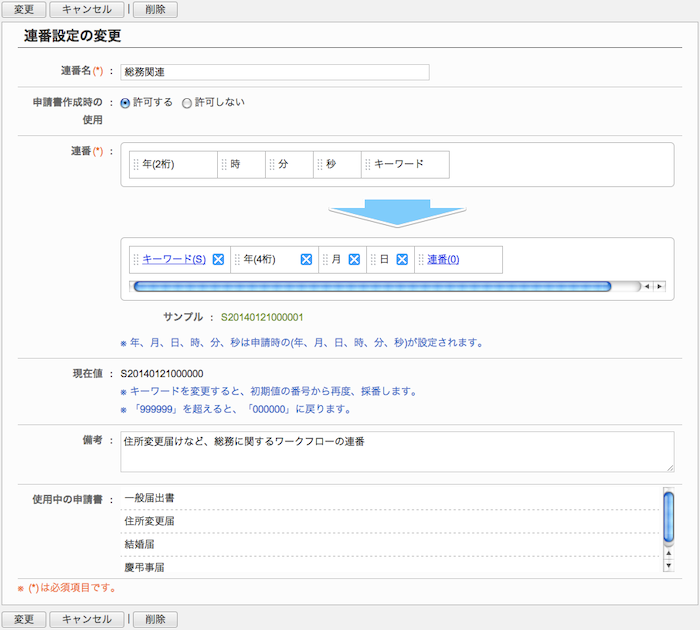Click the 住所変更届 list row
Viewport: 700px width, 630px height.
[390, 521]
